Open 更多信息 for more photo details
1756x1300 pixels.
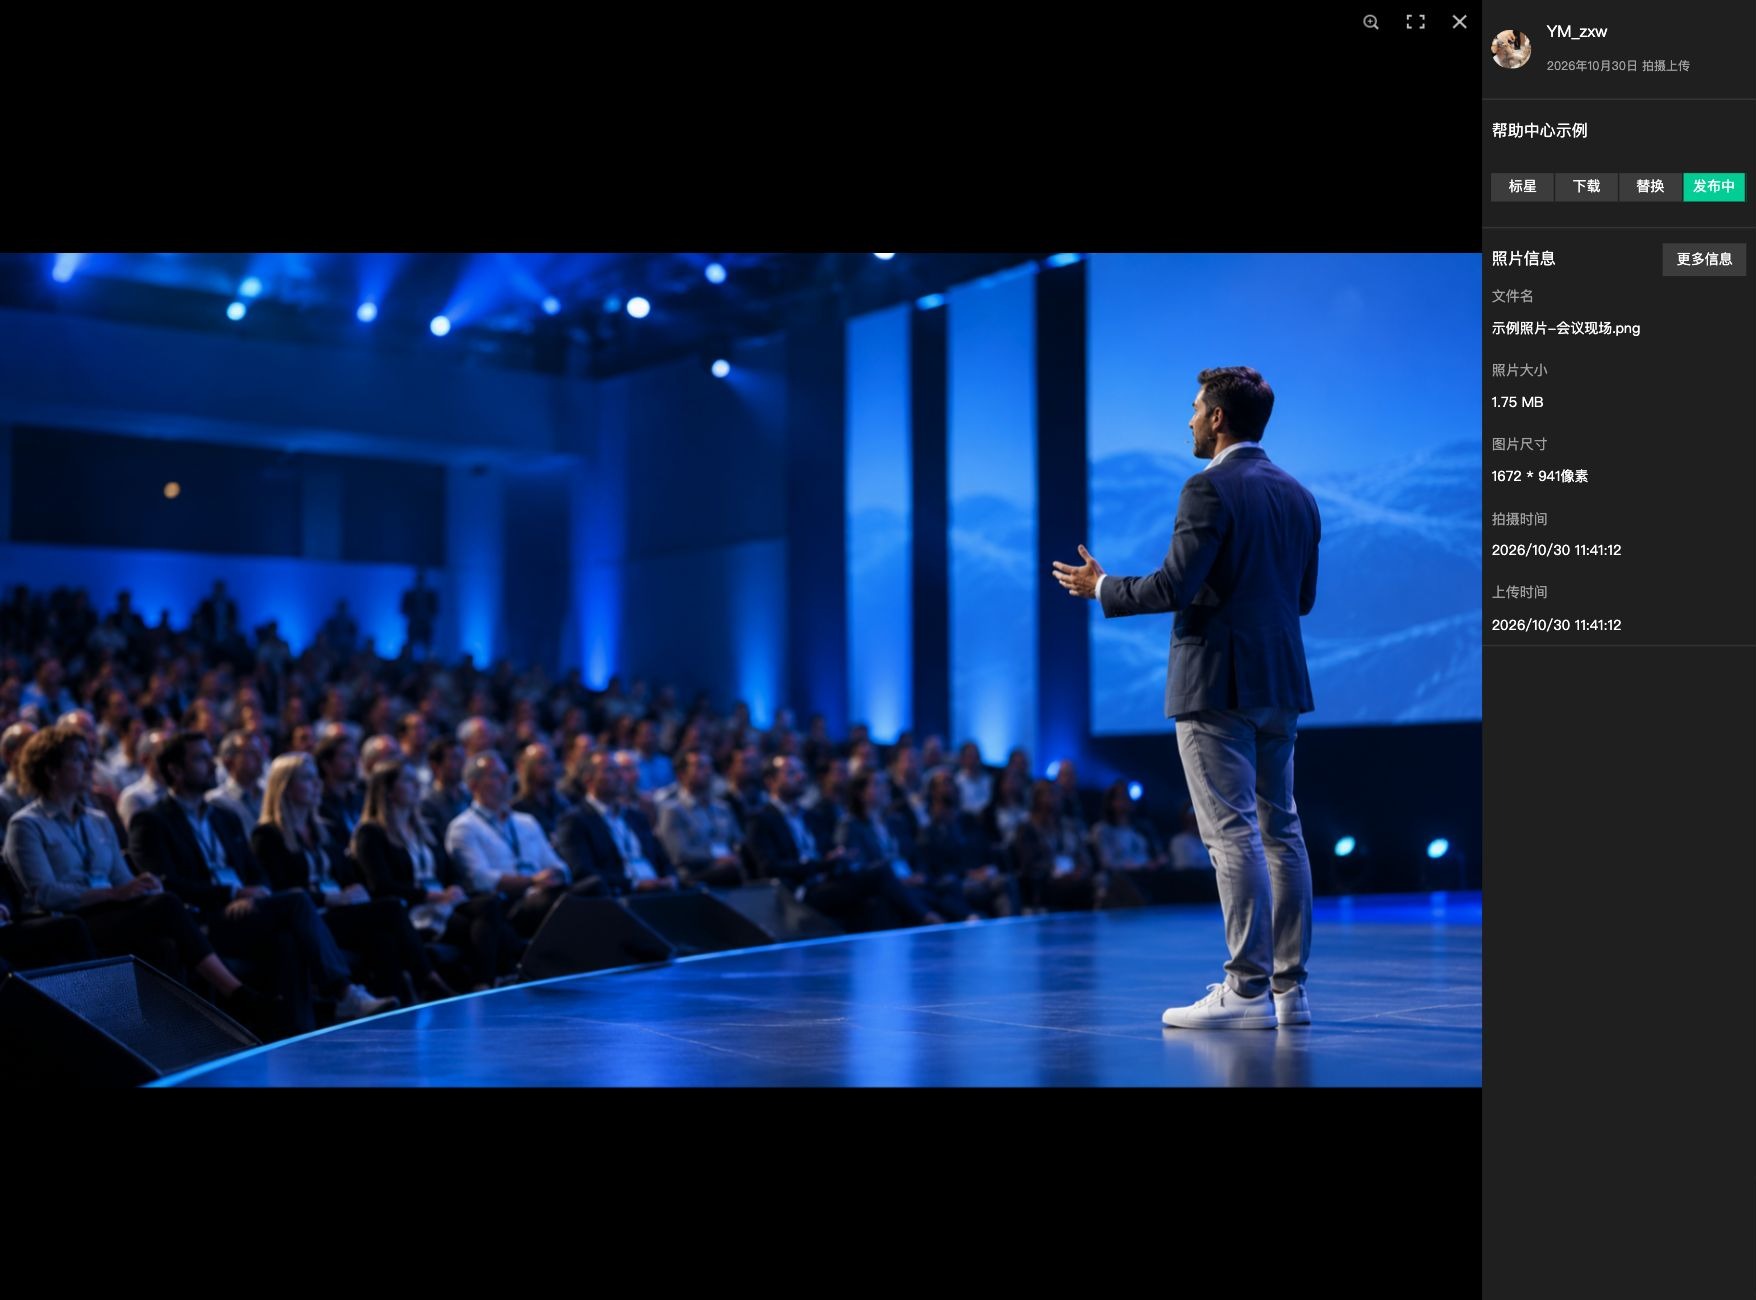(x=1704, y=259)
